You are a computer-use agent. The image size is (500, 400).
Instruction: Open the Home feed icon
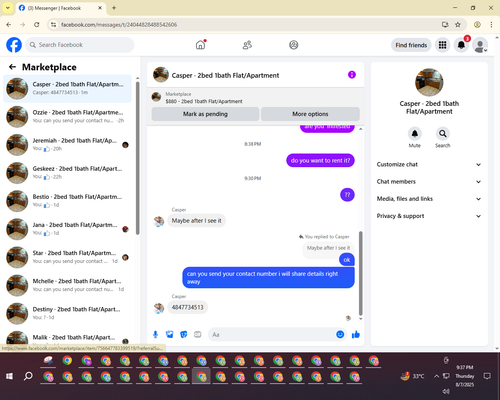point(200,45)
